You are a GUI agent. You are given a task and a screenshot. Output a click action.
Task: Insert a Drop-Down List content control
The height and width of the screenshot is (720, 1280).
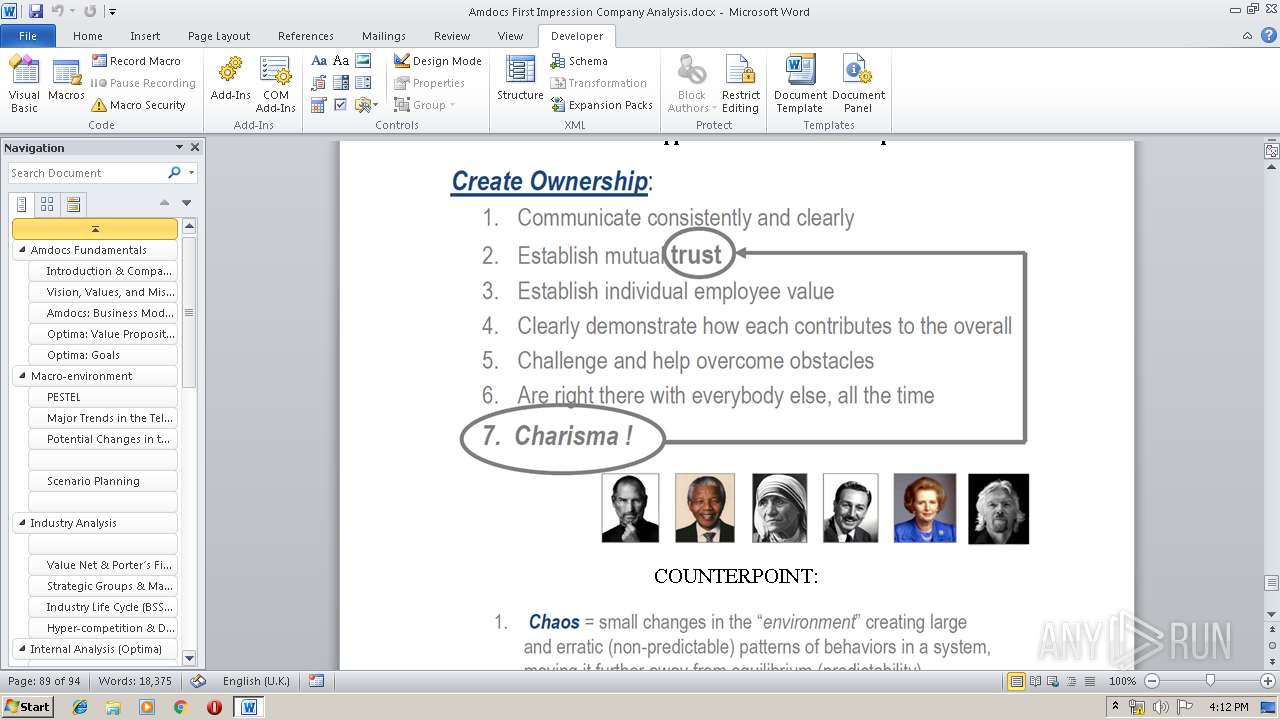(363, 83)
